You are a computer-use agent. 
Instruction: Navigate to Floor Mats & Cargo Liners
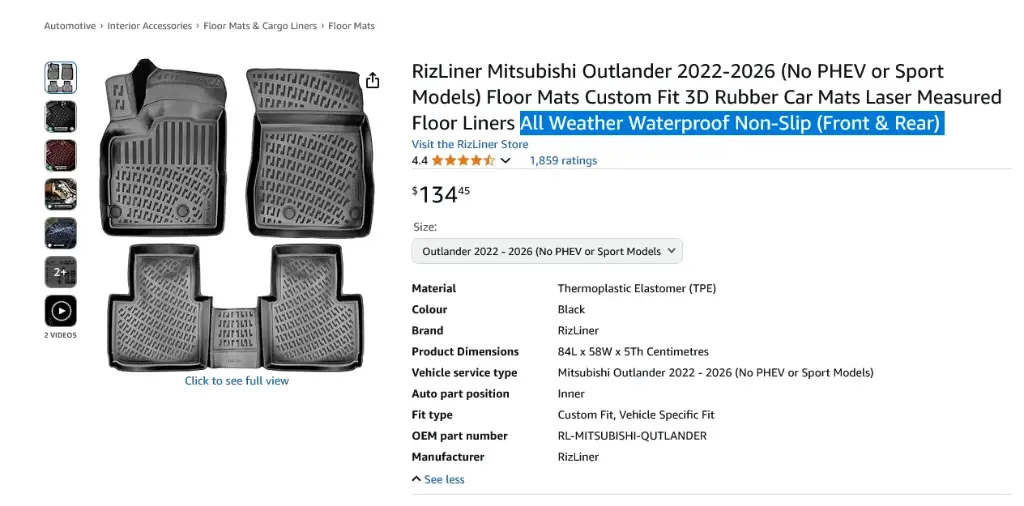click(260, 26)
